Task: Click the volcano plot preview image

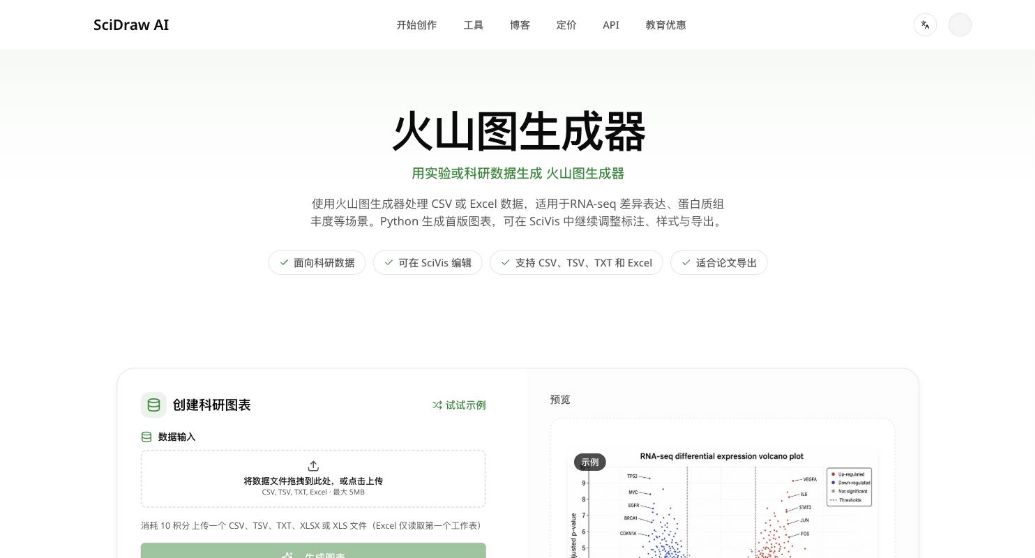Action: [722, 503]
